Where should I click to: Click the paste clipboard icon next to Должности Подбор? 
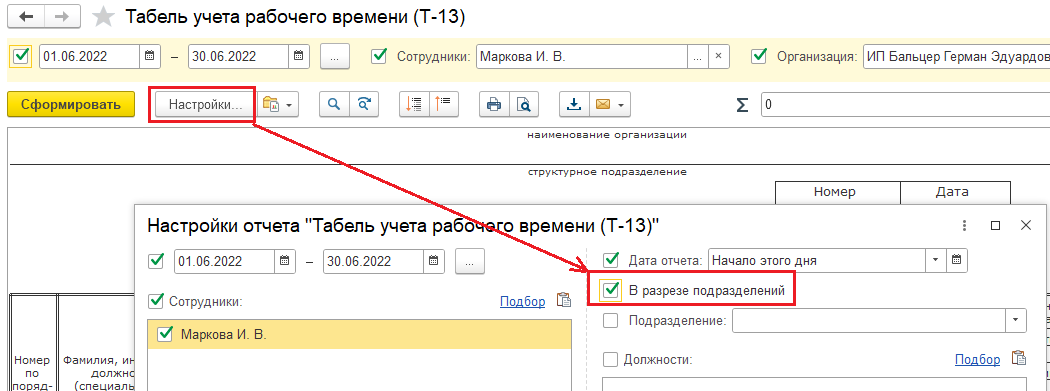[1019, 359]
